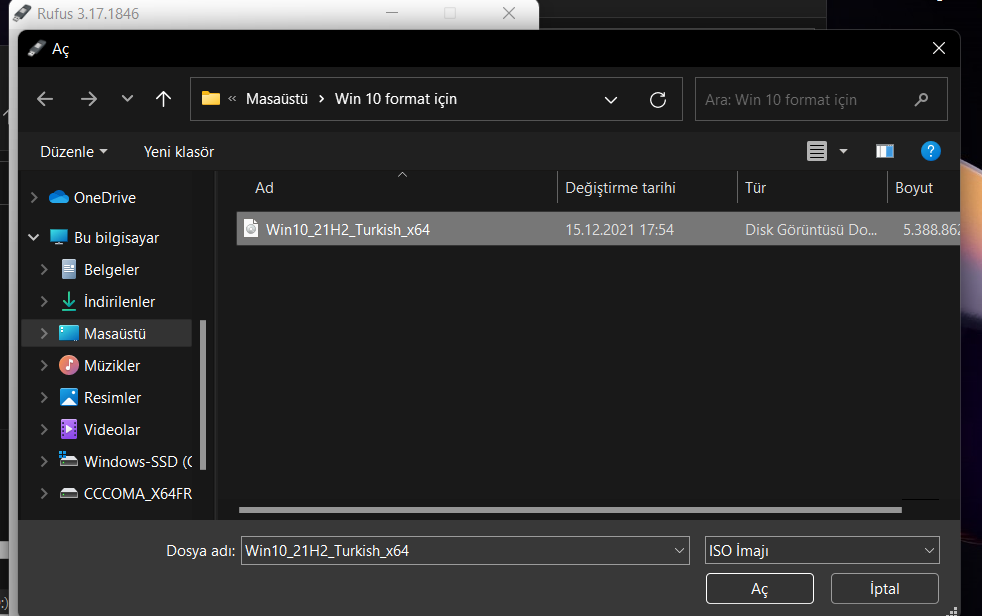Image resolution: width=982 pixels, height=616 pixels.
Task: Open the Windows-SSD drive
Action: pyautogui.click(x=138, y=461)
